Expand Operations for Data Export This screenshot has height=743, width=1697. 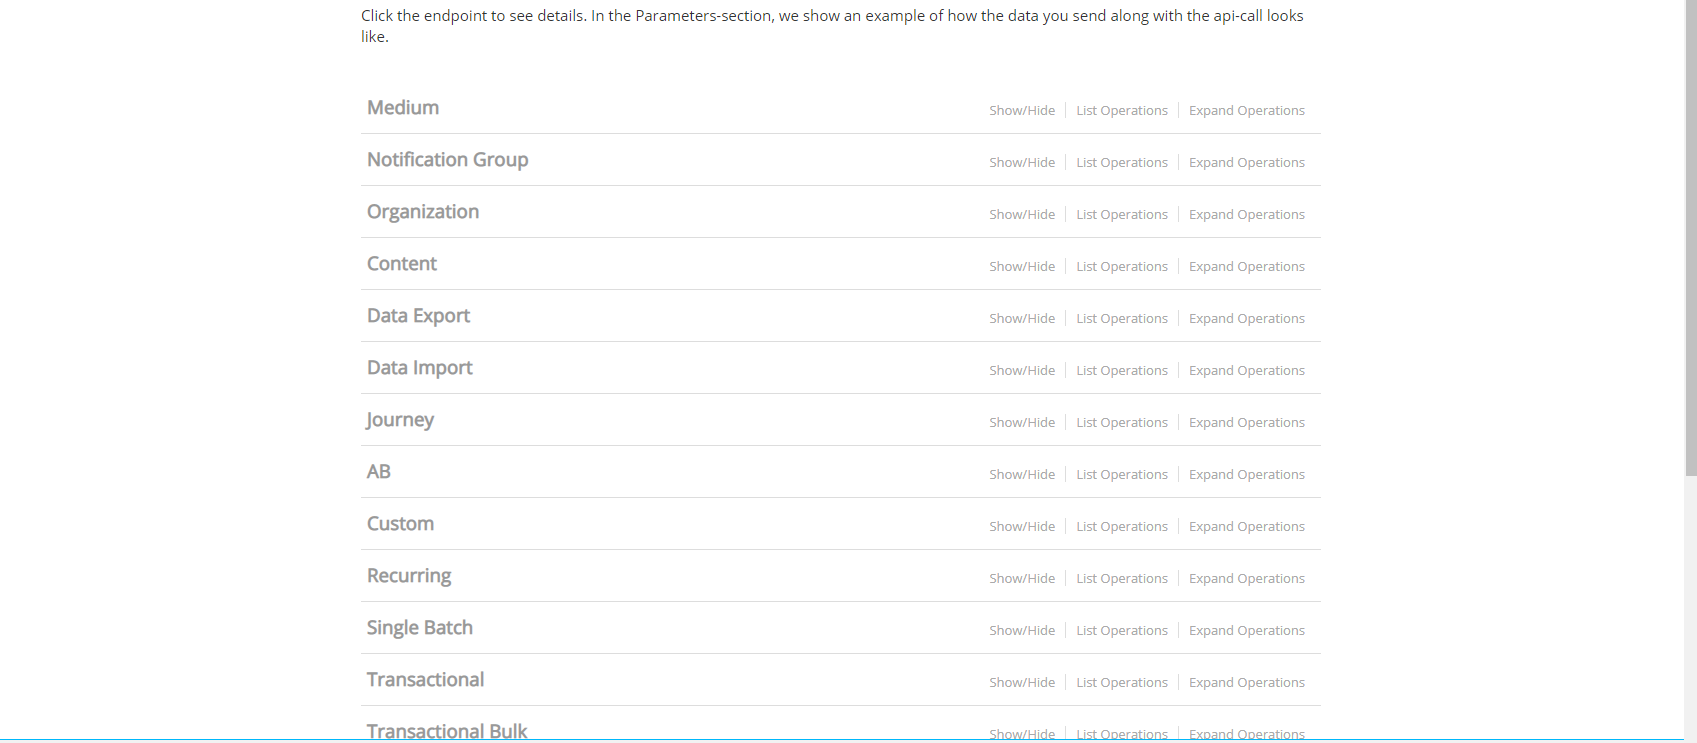coord(1246,318)
